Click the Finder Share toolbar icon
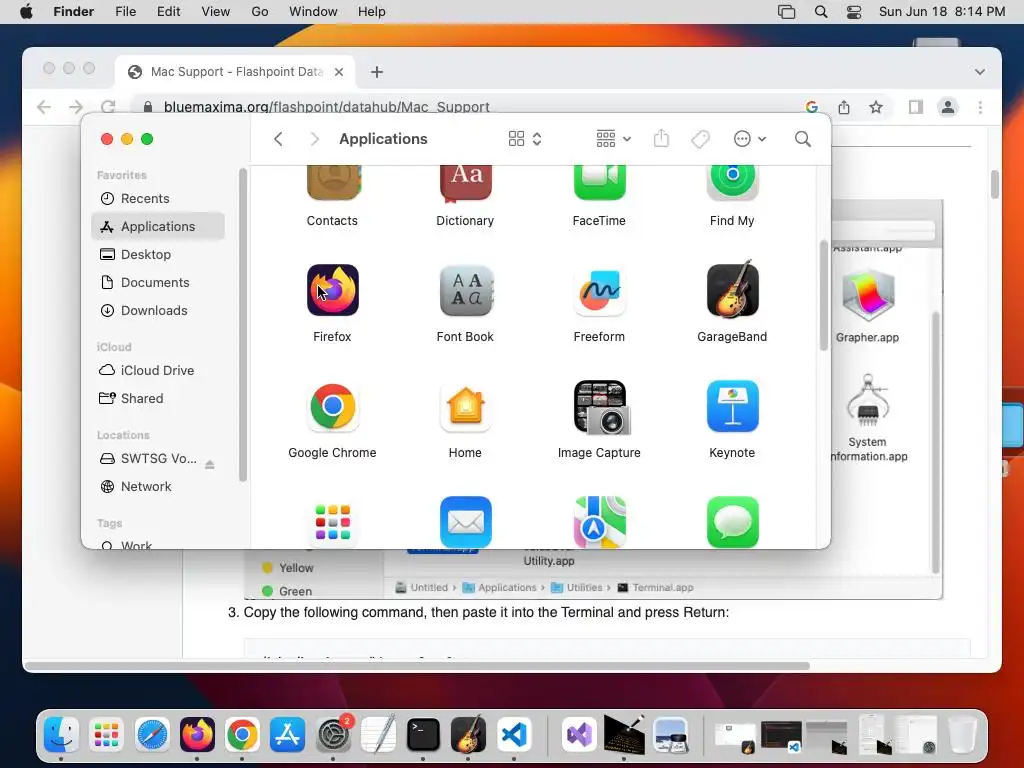The image size is (1024, 768). coord(661,138)
